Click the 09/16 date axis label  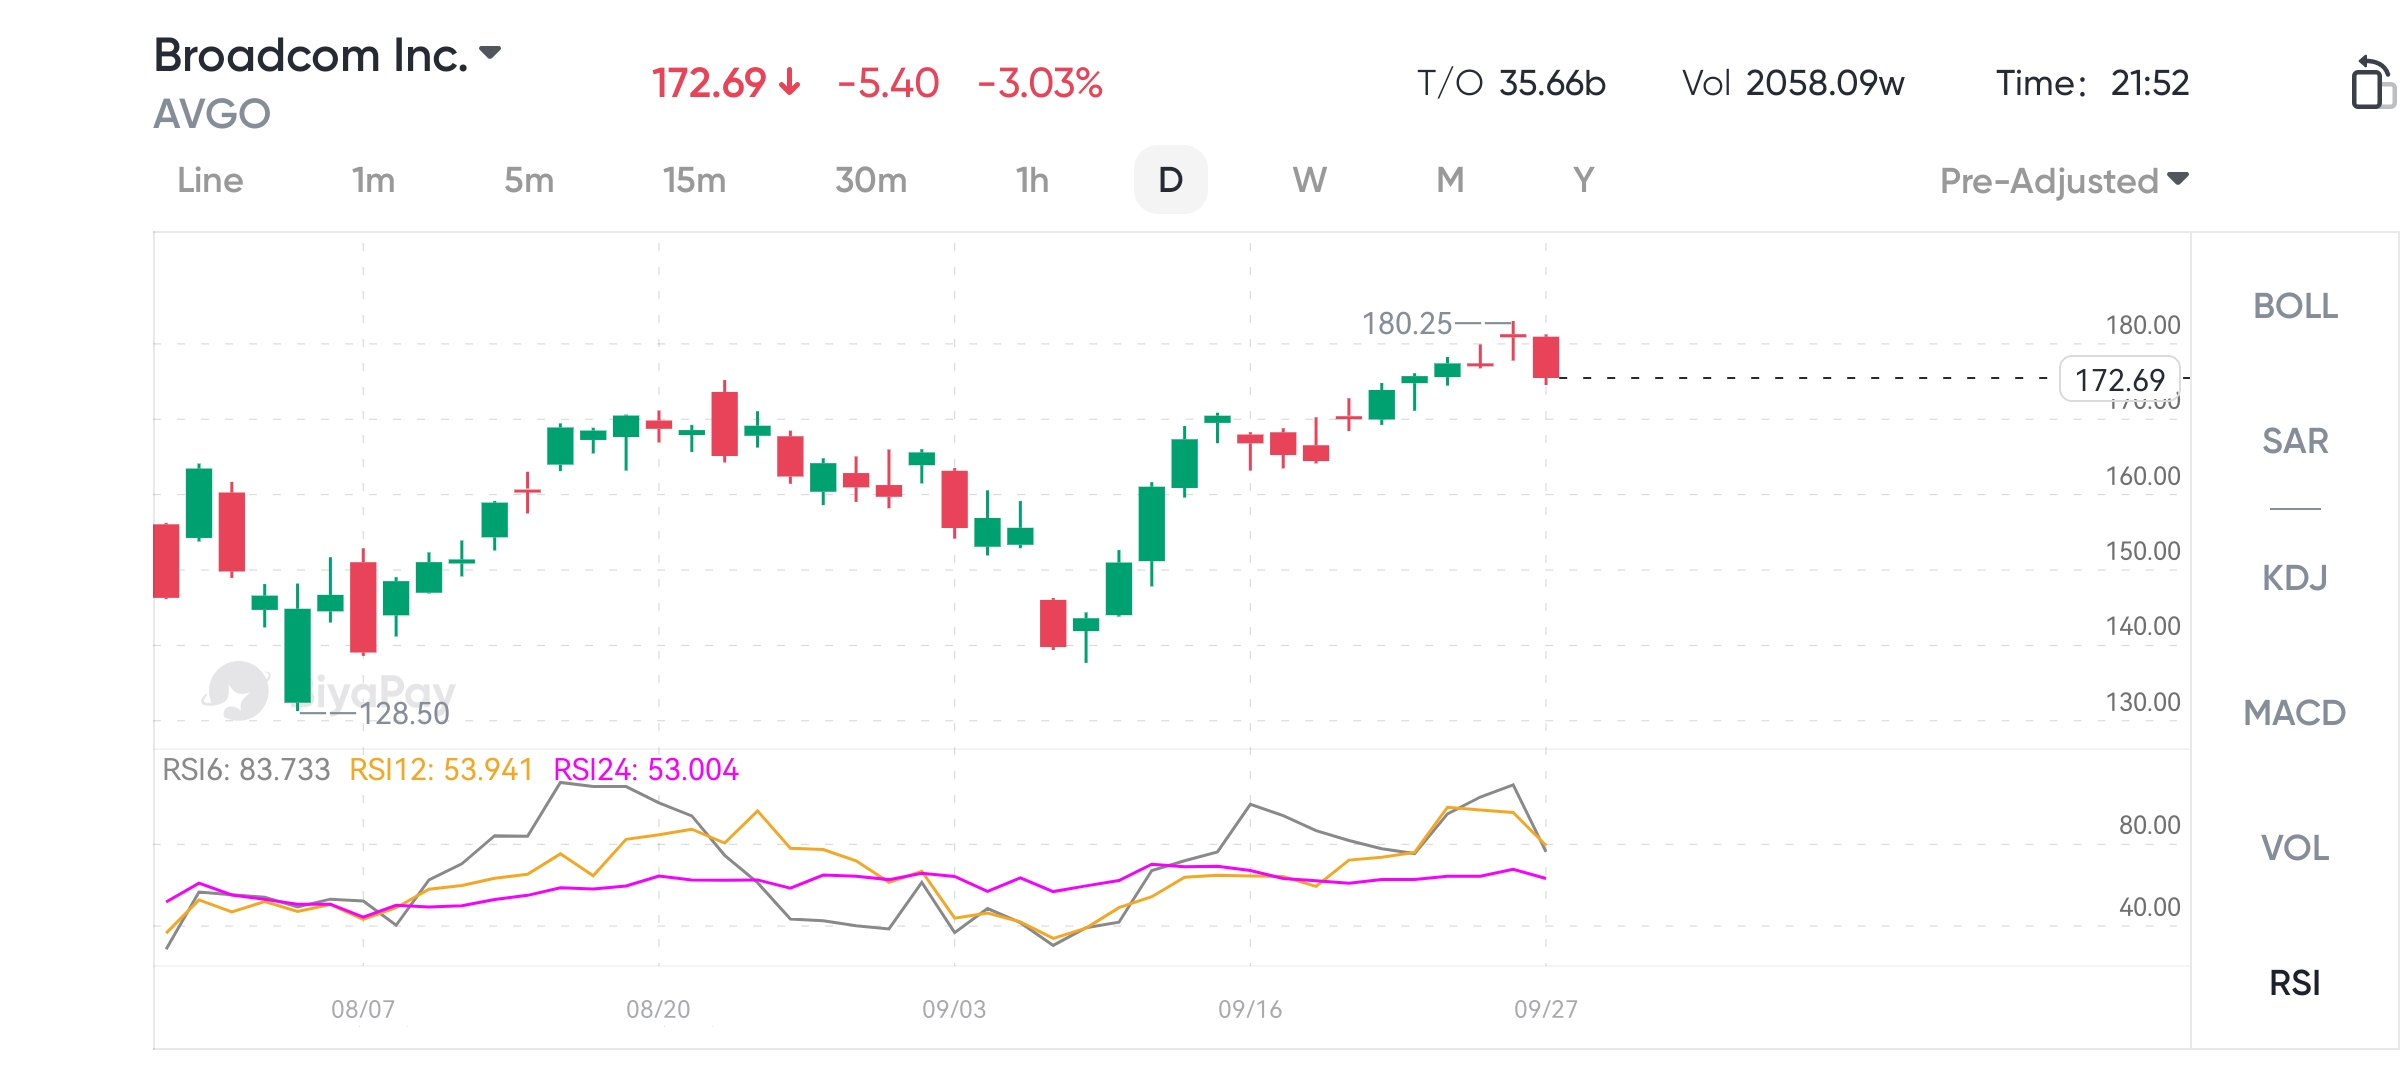[1250, 1009]
